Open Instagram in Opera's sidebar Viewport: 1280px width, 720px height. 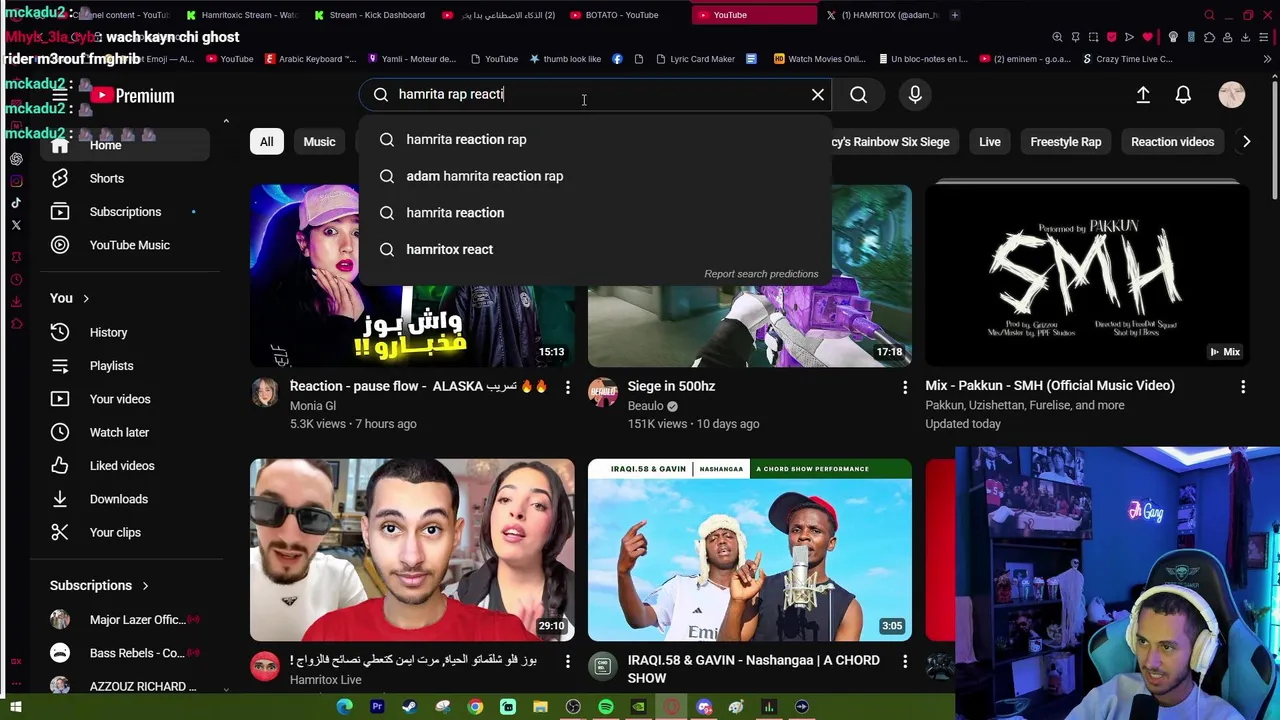tap(16, 181)
